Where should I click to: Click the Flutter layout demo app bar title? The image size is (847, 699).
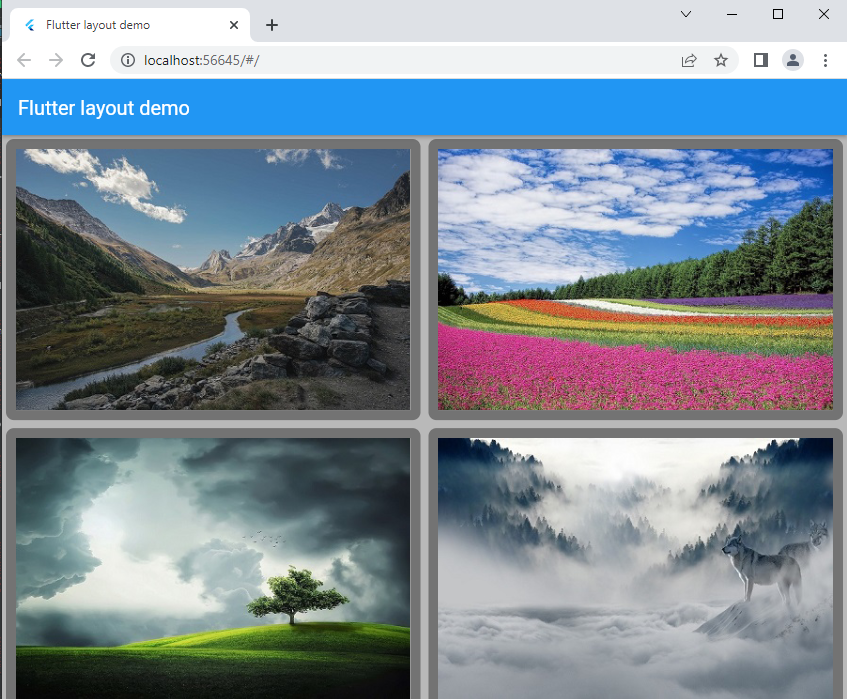tap(104, 108)
